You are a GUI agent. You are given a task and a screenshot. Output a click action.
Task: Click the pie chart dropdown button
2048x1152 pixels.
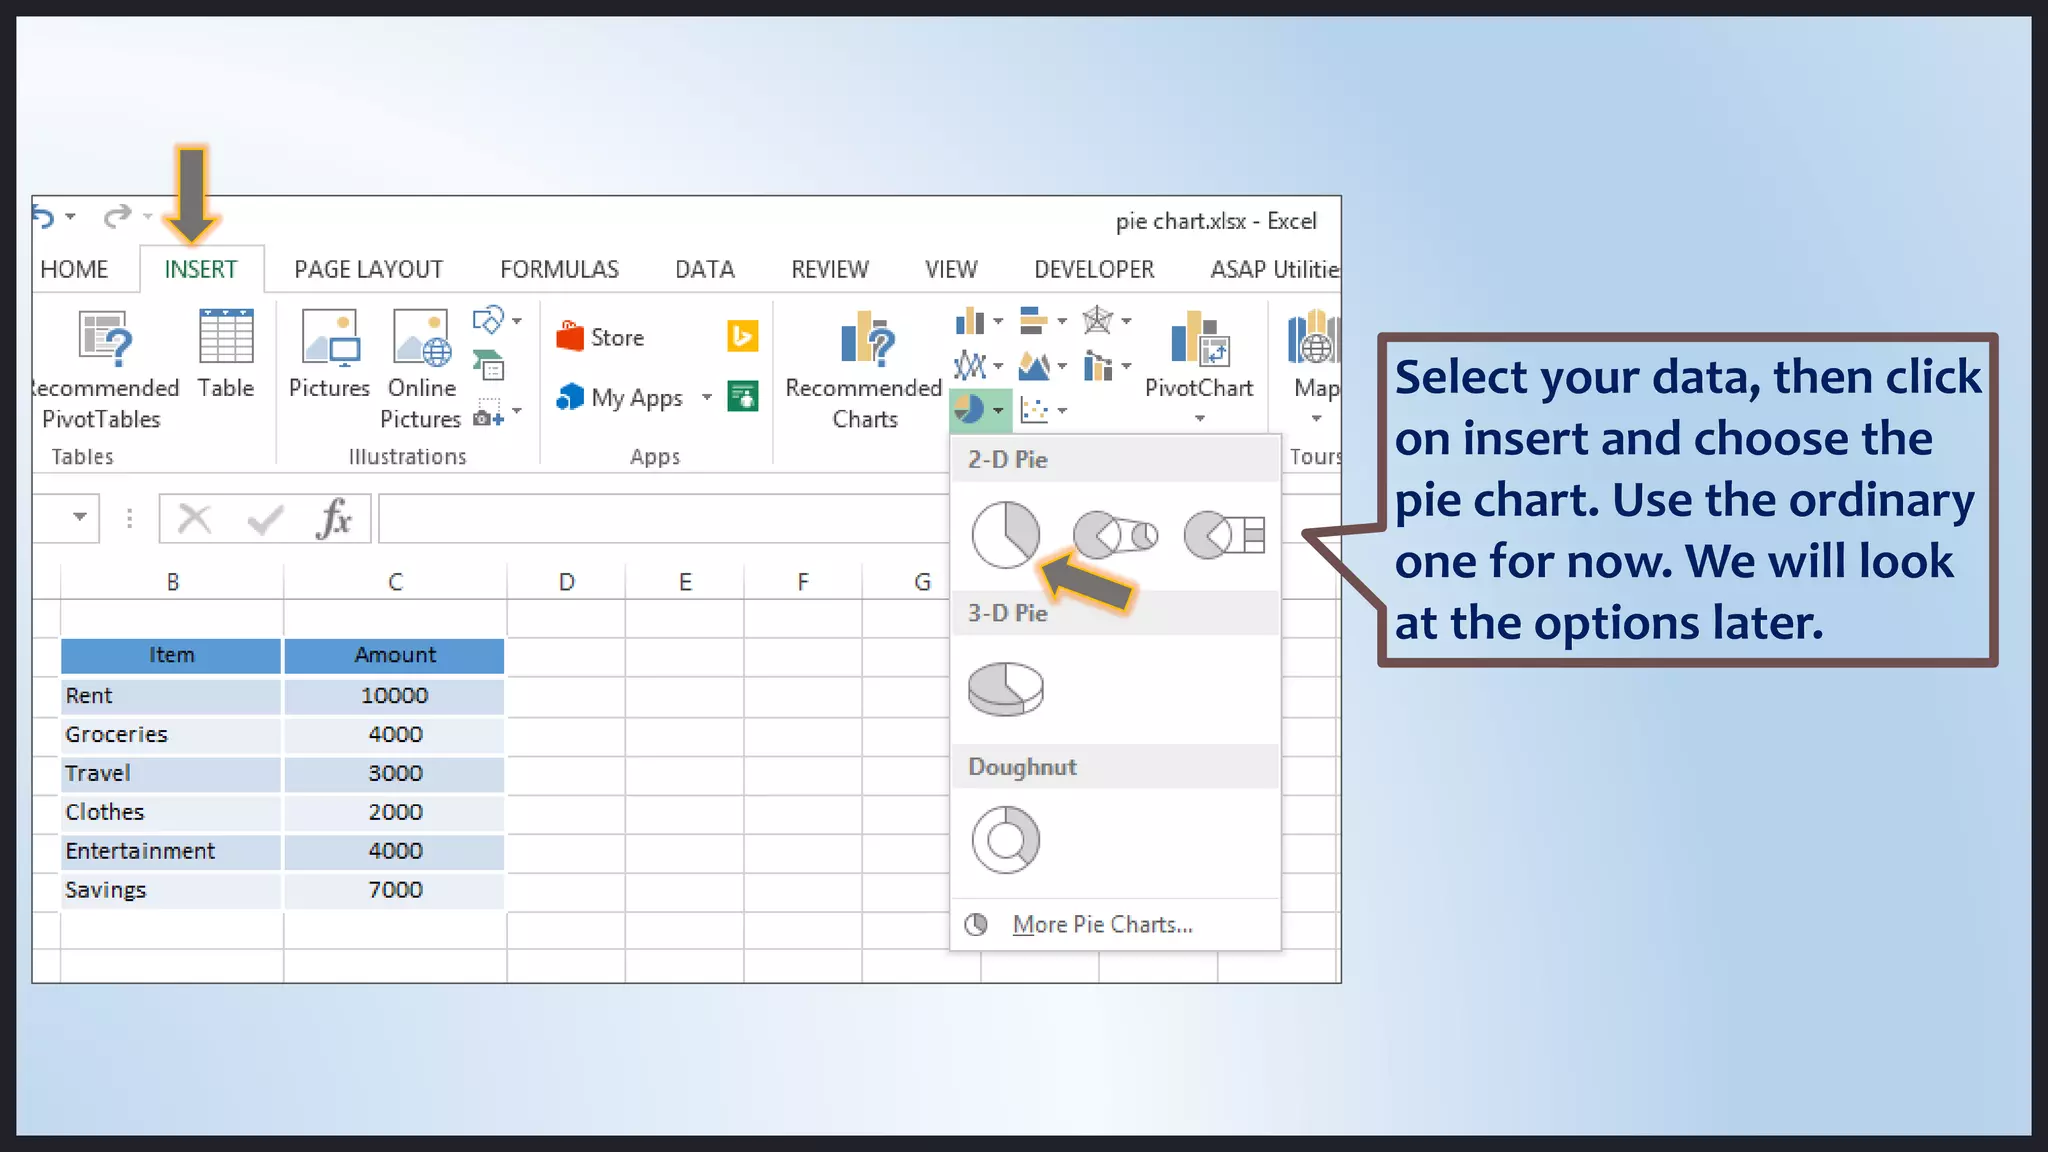click(x=980, y=410)
